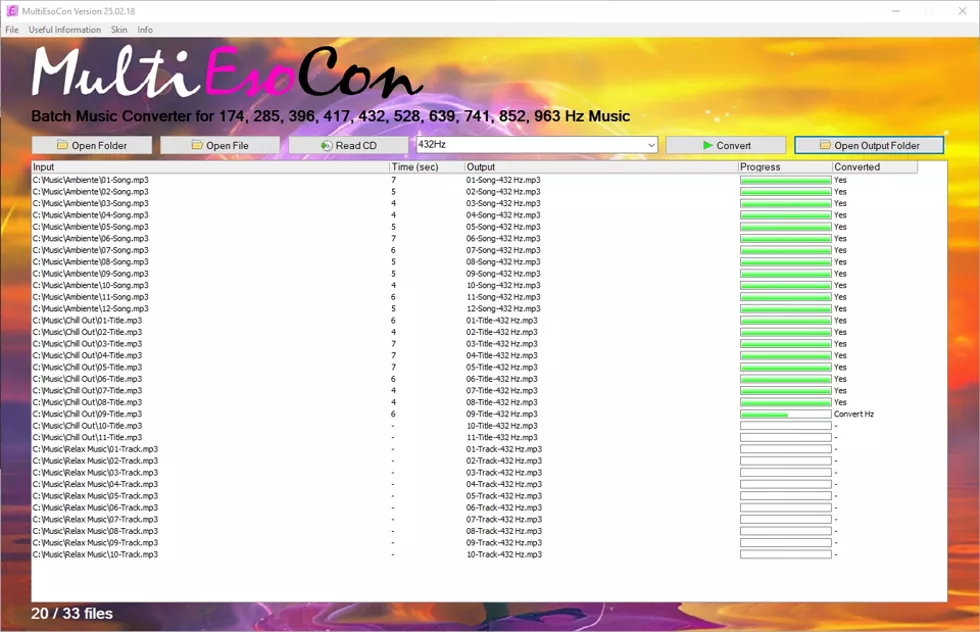Click the Read CD button

[348, 145]
